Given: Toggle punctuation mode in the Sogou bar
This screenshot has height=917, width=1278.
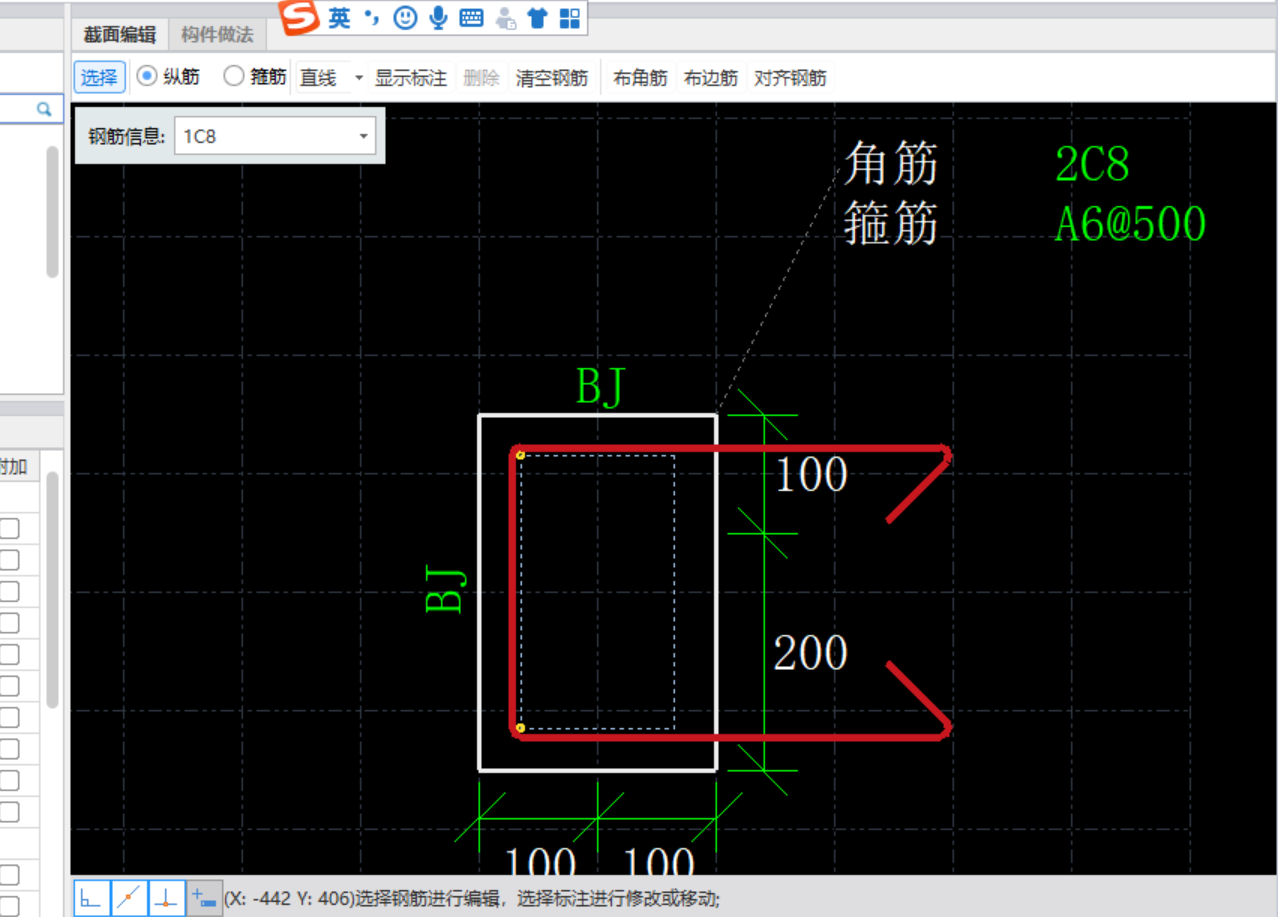Looking at the screenshot, I should pyautogui.click(x=371, y=18).
